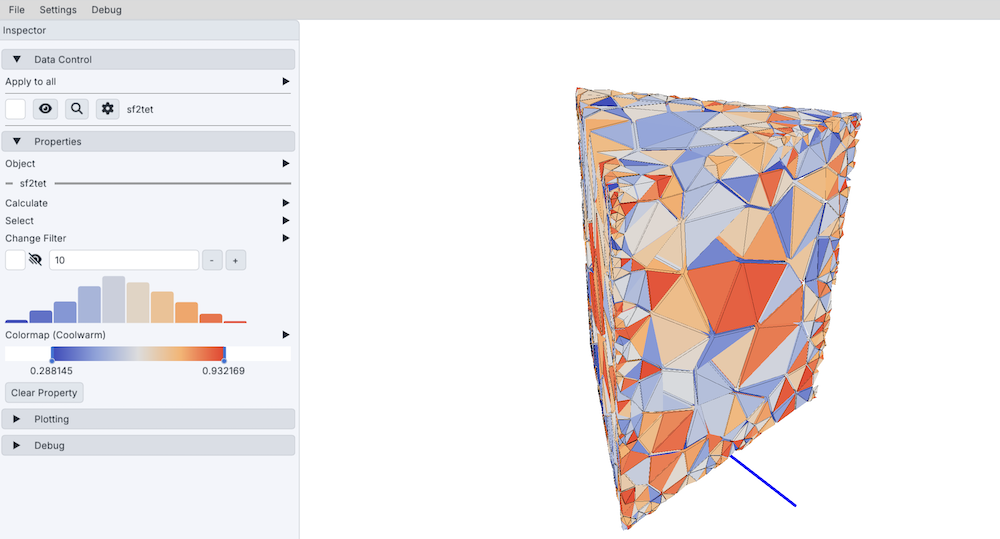Screen dimensions: 1000x539
Task: Click the tallest histogram bar
Action: coord(114,300)
